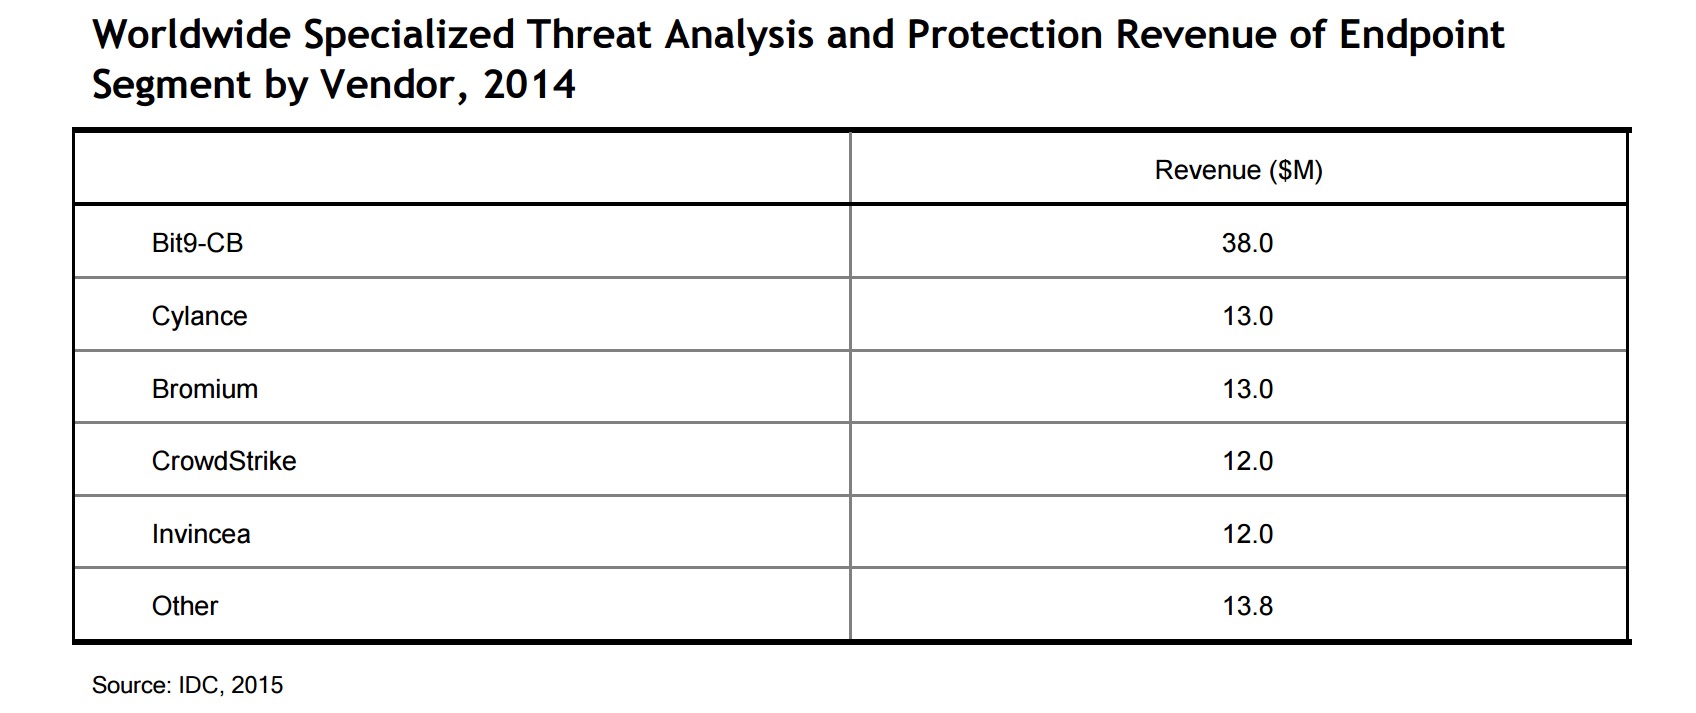Click Invincea's 12.0 revenue value
Image resolution: width=1696 pixels, height=713 pixels.
click(x=1247, y=534)
